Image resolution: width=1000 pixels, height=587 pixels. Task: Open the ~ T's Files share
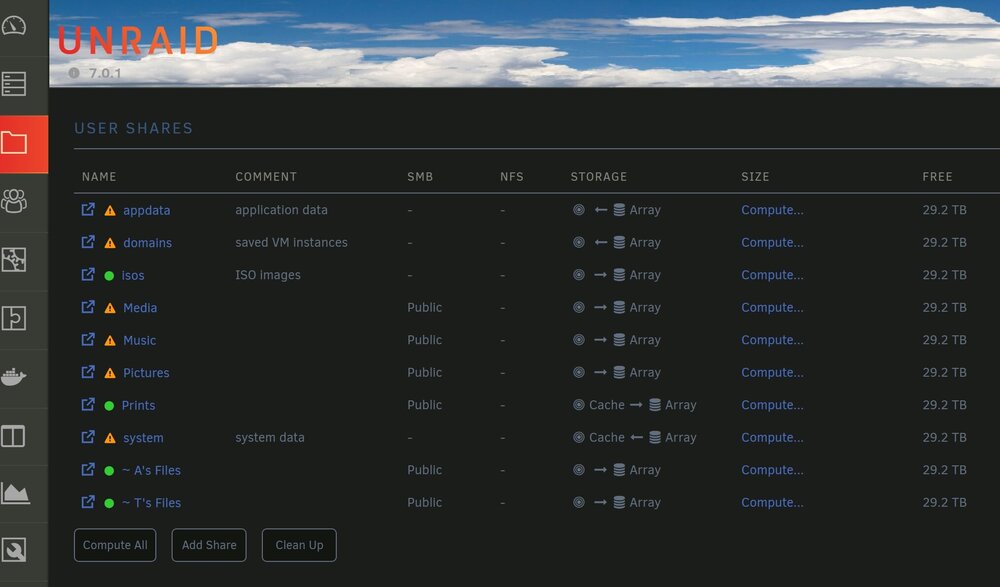point(151,503)
